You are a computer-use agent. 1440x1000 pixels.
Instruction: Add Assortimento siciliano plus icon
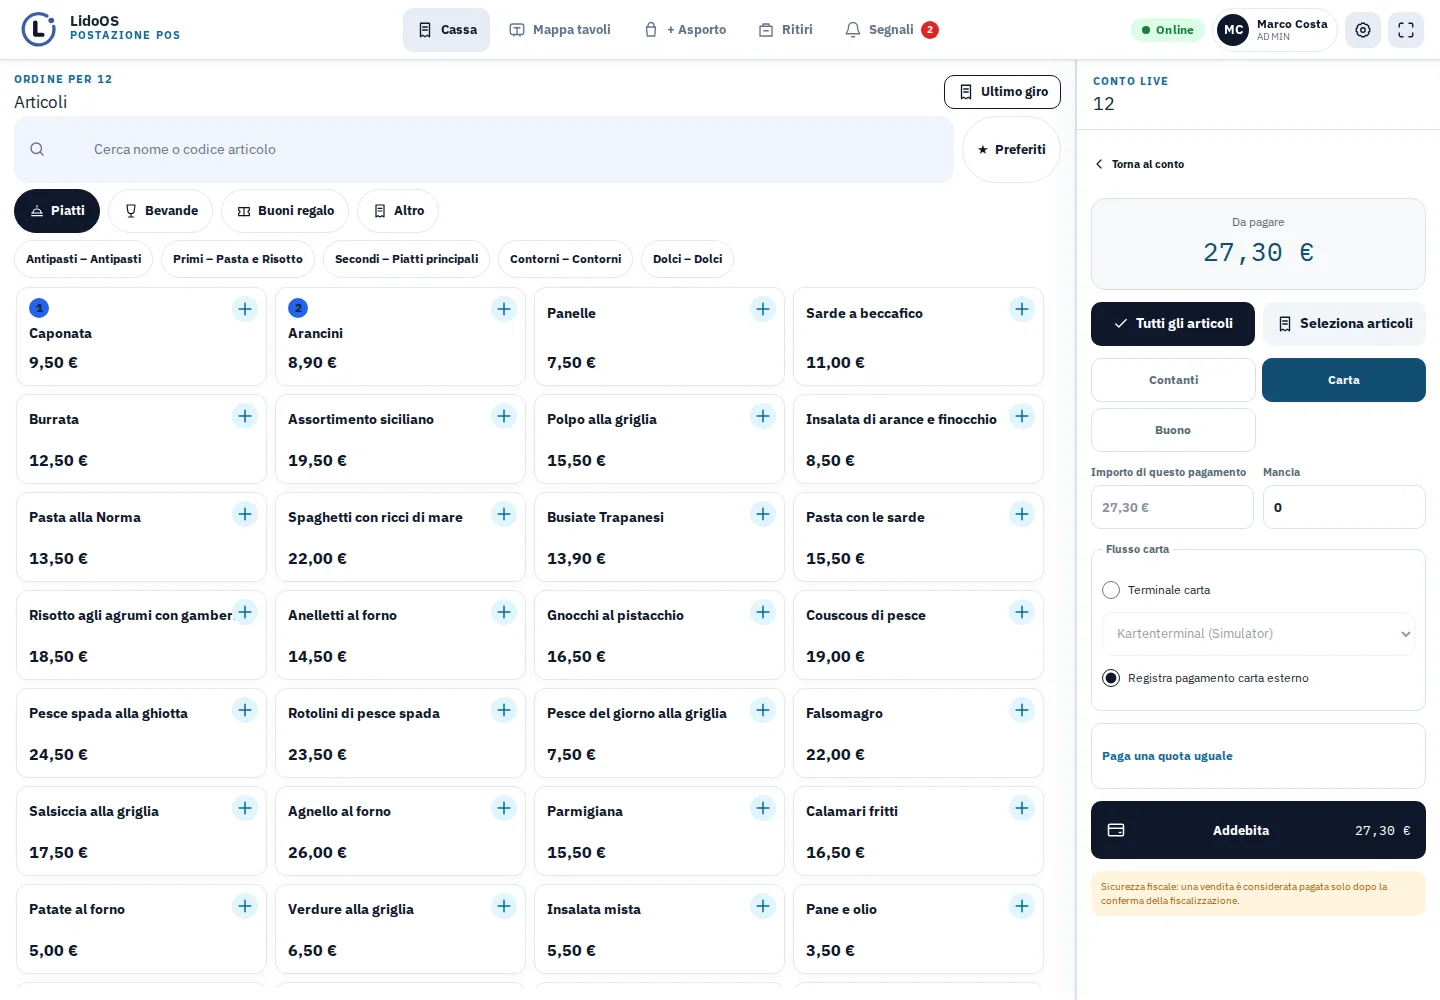504,416
